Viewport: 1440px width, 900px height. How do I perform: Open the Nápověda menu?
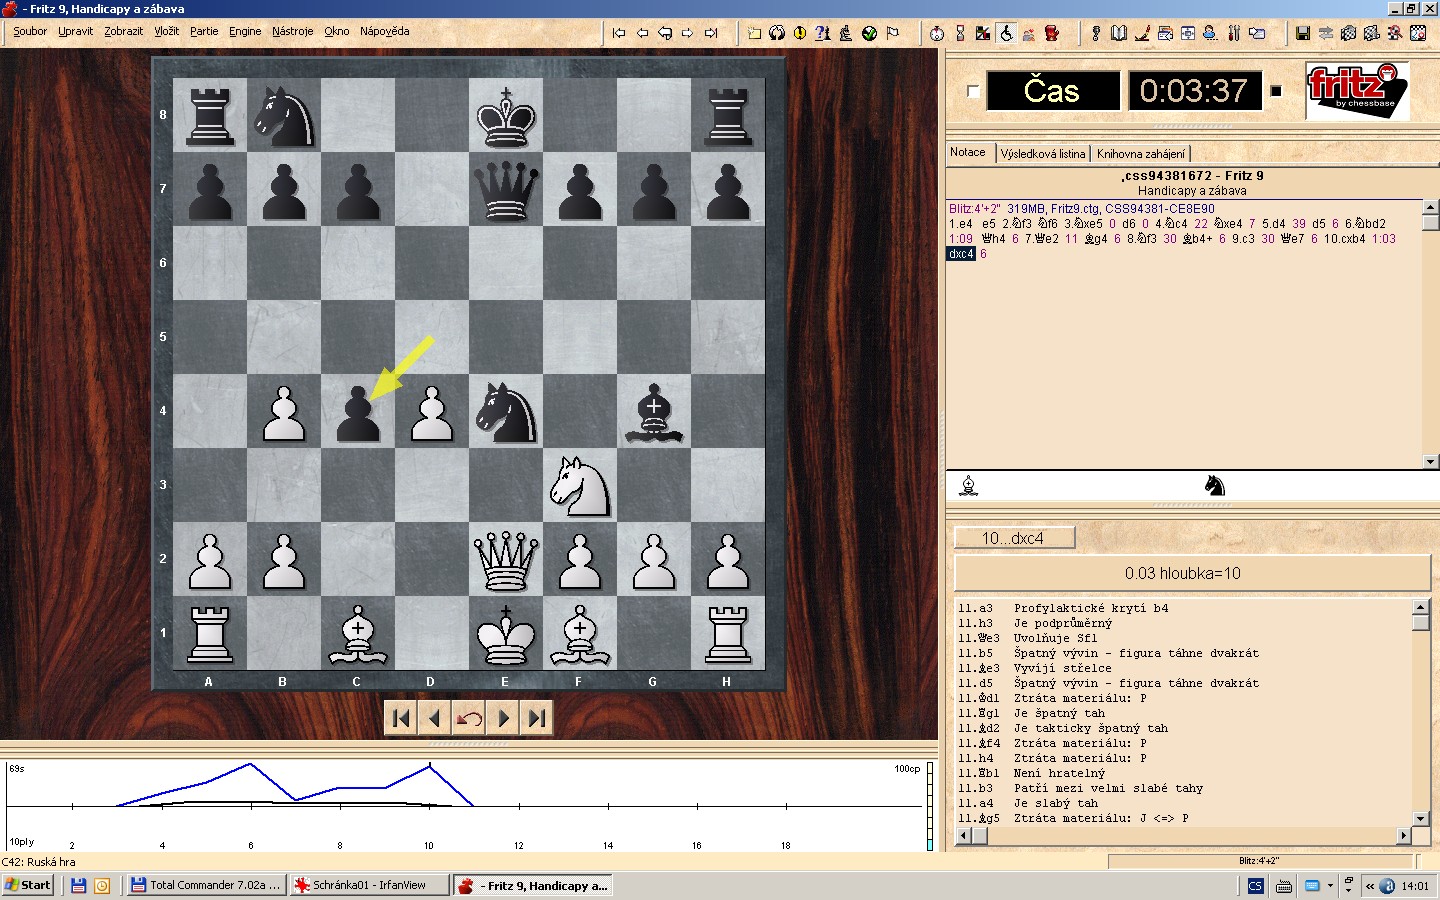384,32
